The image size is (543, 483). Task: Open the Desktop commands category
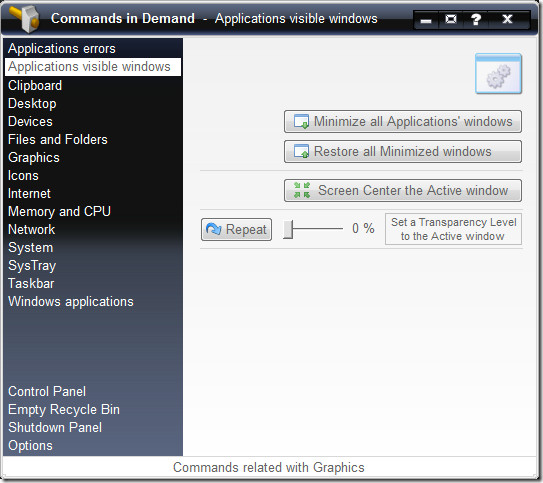pyautogui.click(x=32, y=104)
